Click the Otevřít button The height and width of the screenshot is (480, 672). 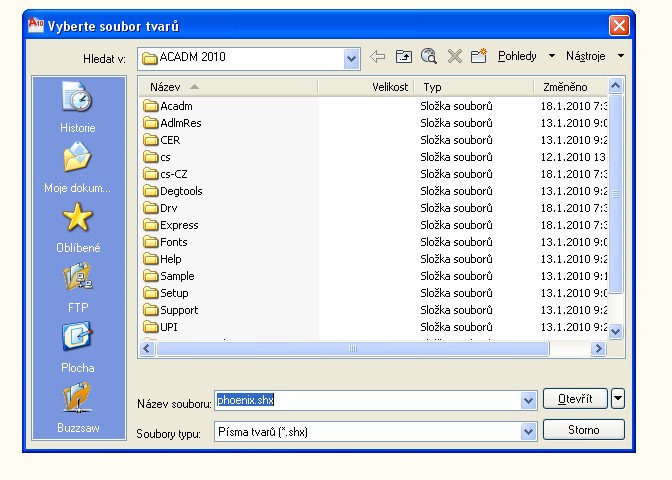click(x=575, y=399)
